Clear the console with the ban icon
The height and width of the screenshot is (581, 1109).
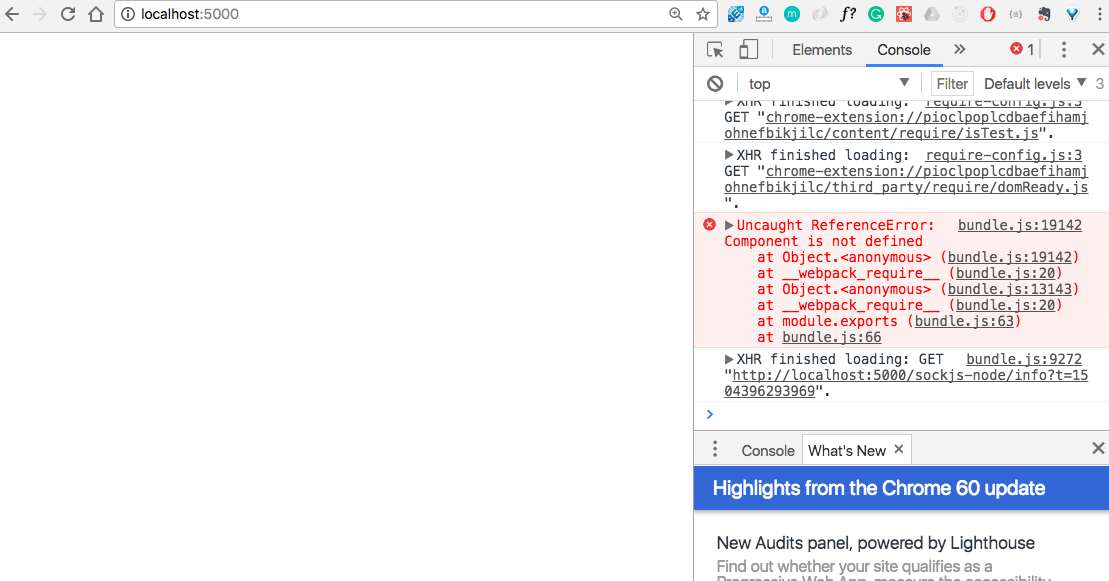(x=715, y=84)
